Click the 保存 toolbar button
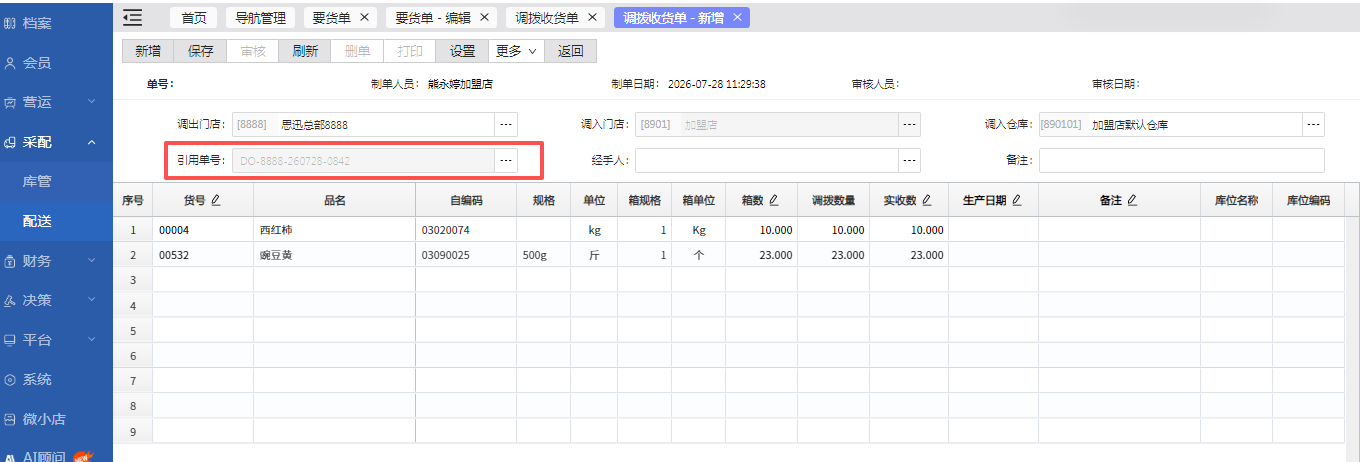Image resolution: width=1360 pixels, height=462 pixels. [200, 51]
